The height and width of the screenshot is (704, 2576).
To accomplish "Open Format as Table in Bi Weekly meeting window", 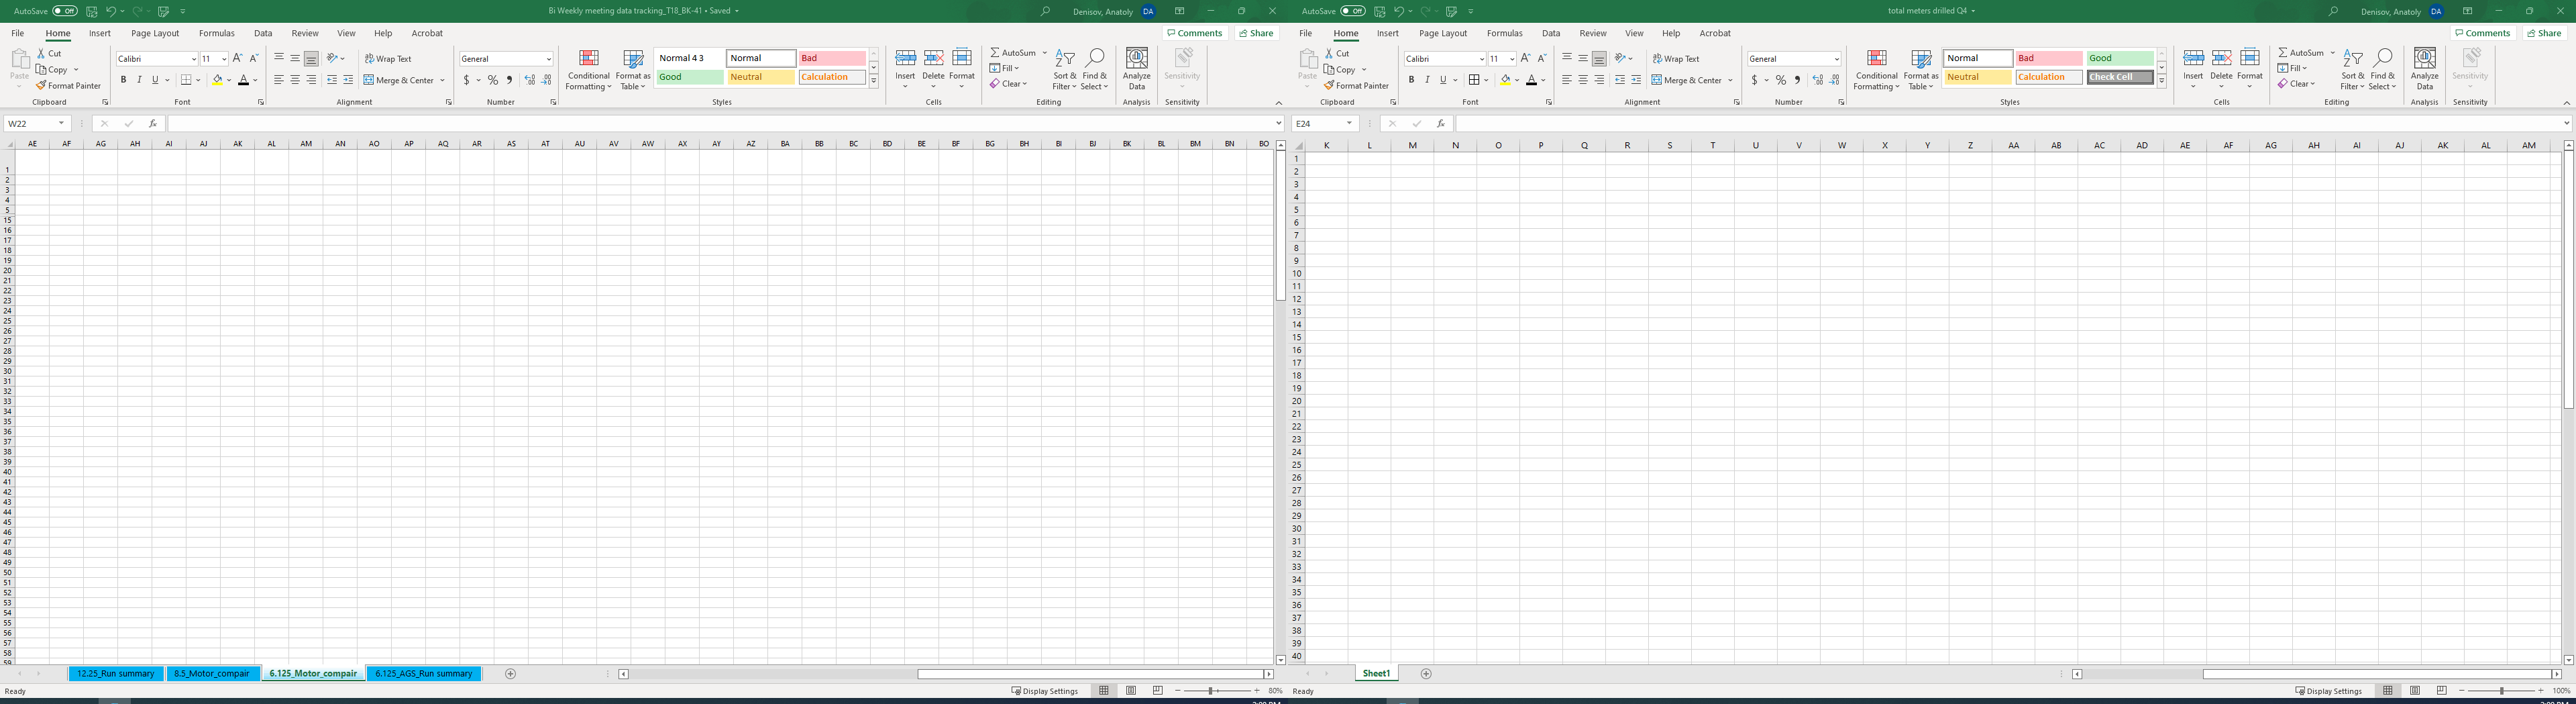I will coord(633,69).
